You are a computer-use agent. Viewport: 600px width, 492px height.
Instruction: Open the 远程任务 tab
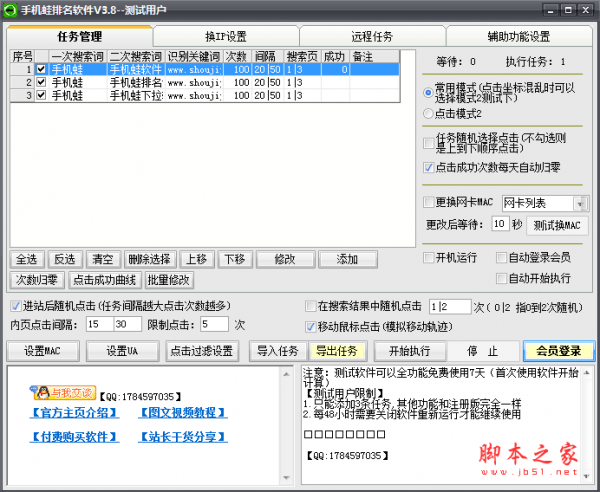371,36
